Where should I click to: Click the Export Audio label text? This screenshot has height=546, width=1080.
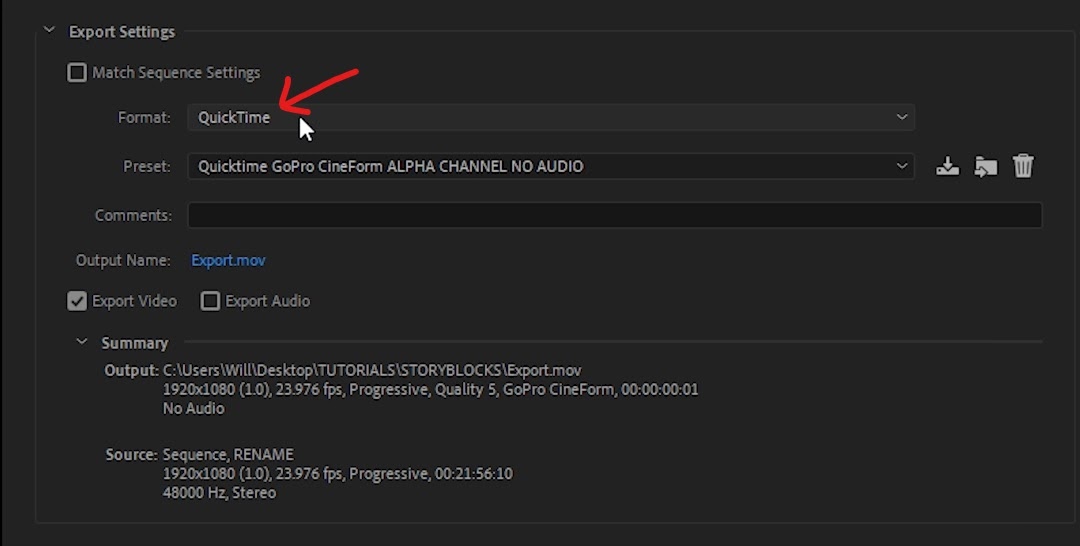(267, 301)
